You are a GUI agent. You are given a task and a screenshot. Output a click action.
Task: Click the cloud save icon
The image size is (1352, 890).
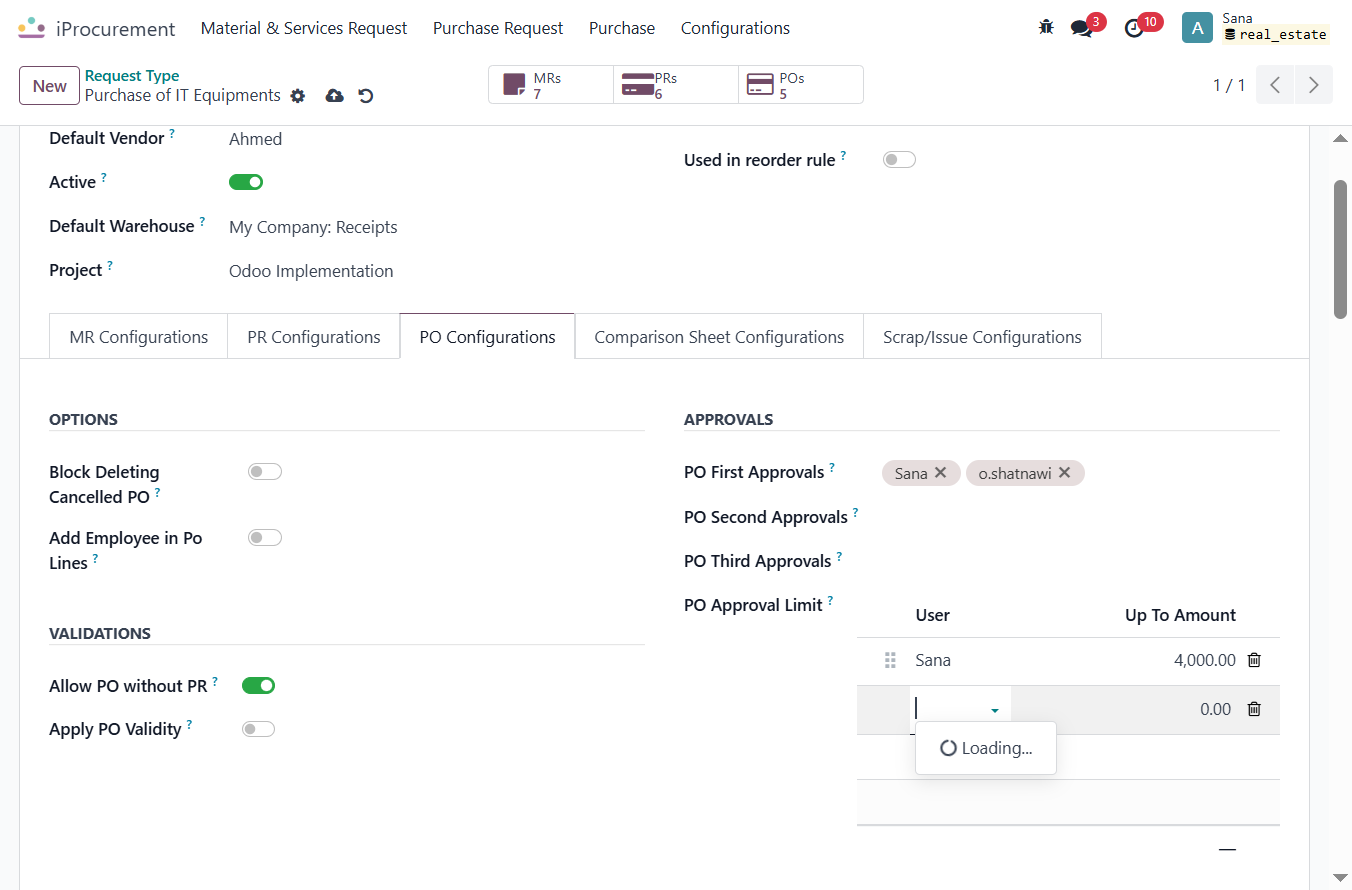click(x=335, y=96)
